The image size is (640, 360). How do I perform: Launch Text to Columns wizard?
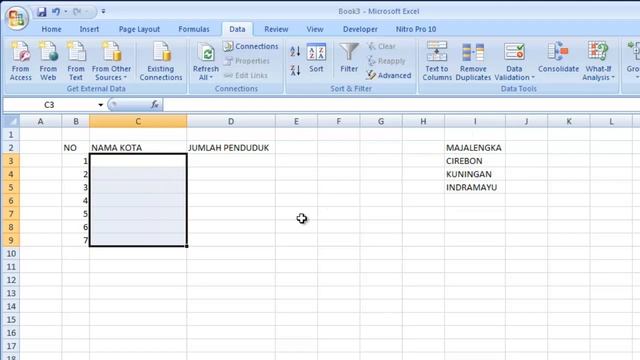437,61
